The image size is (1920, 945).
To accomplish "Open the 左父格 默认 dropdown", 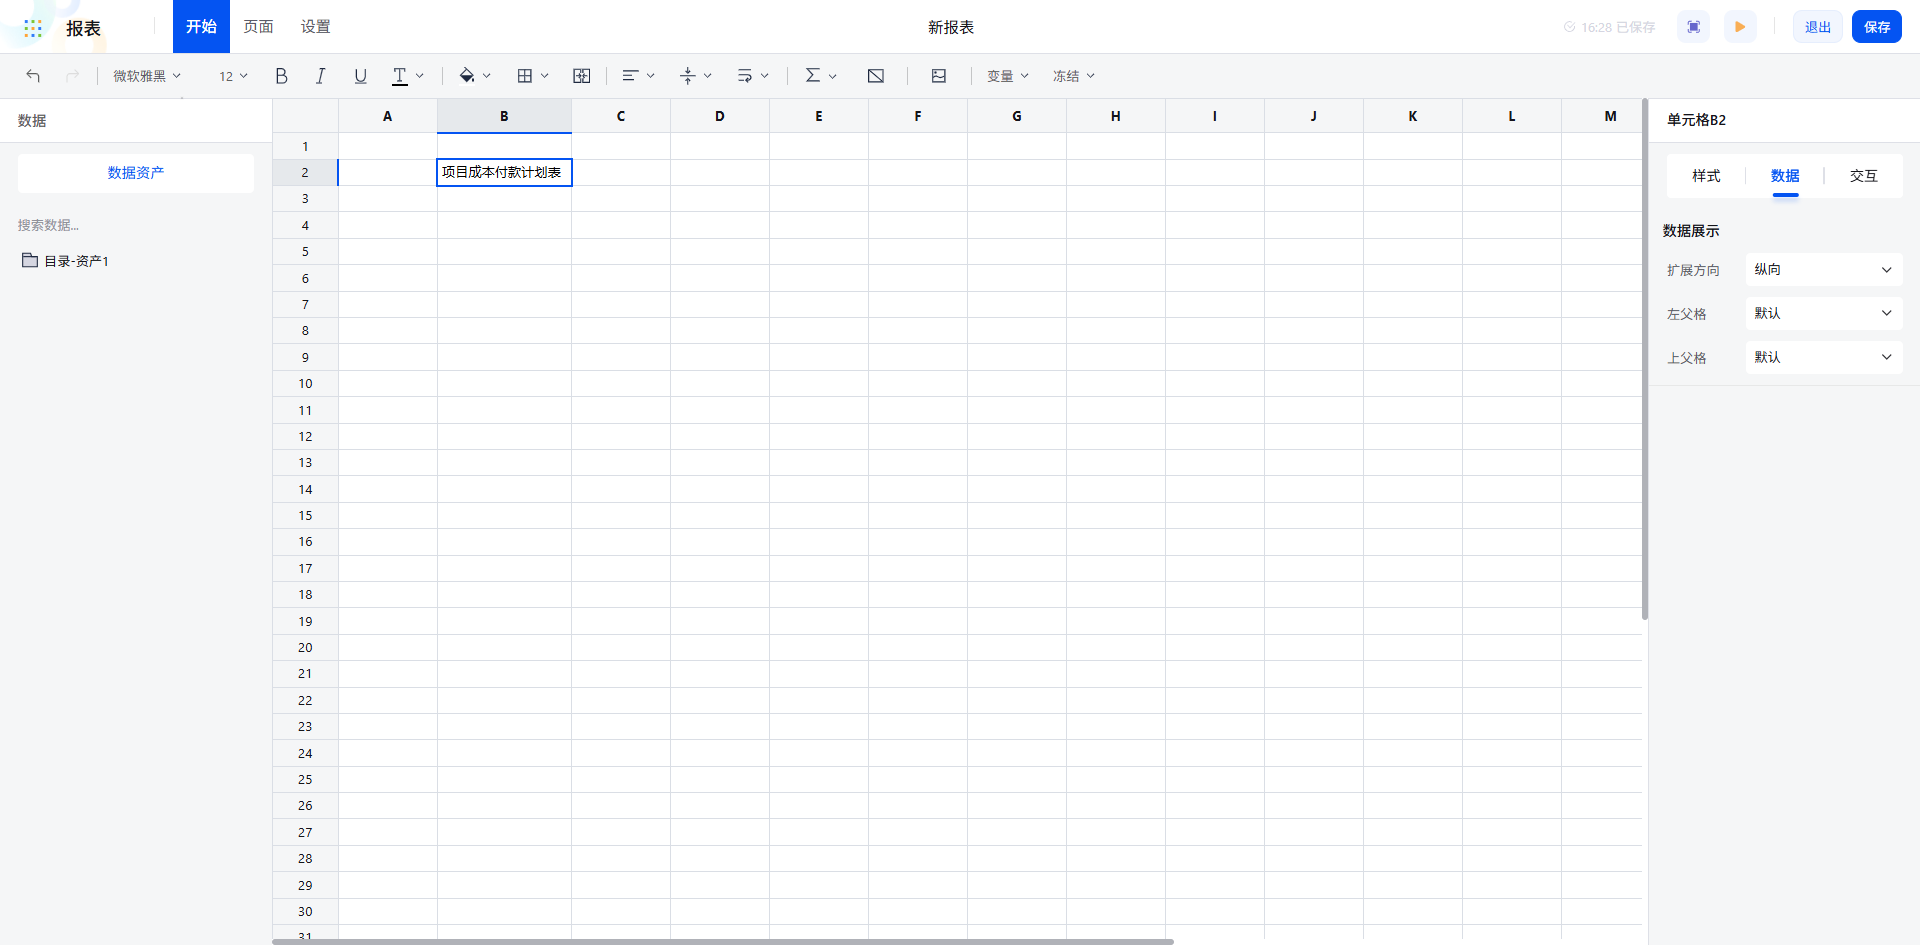I will pyautogui.click(x=1824, y=313).
